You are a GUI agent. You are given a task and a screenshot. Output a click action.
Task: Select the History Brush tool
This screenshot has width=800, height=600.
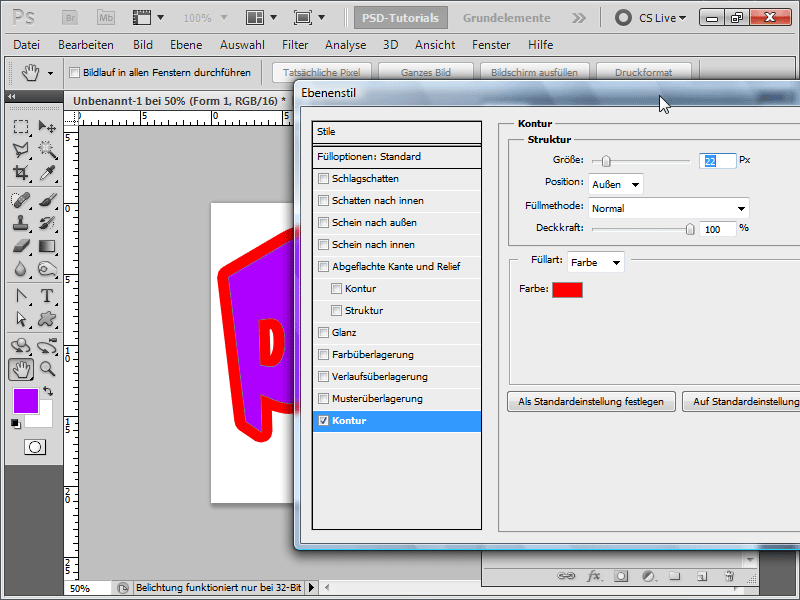click(47, 223)
